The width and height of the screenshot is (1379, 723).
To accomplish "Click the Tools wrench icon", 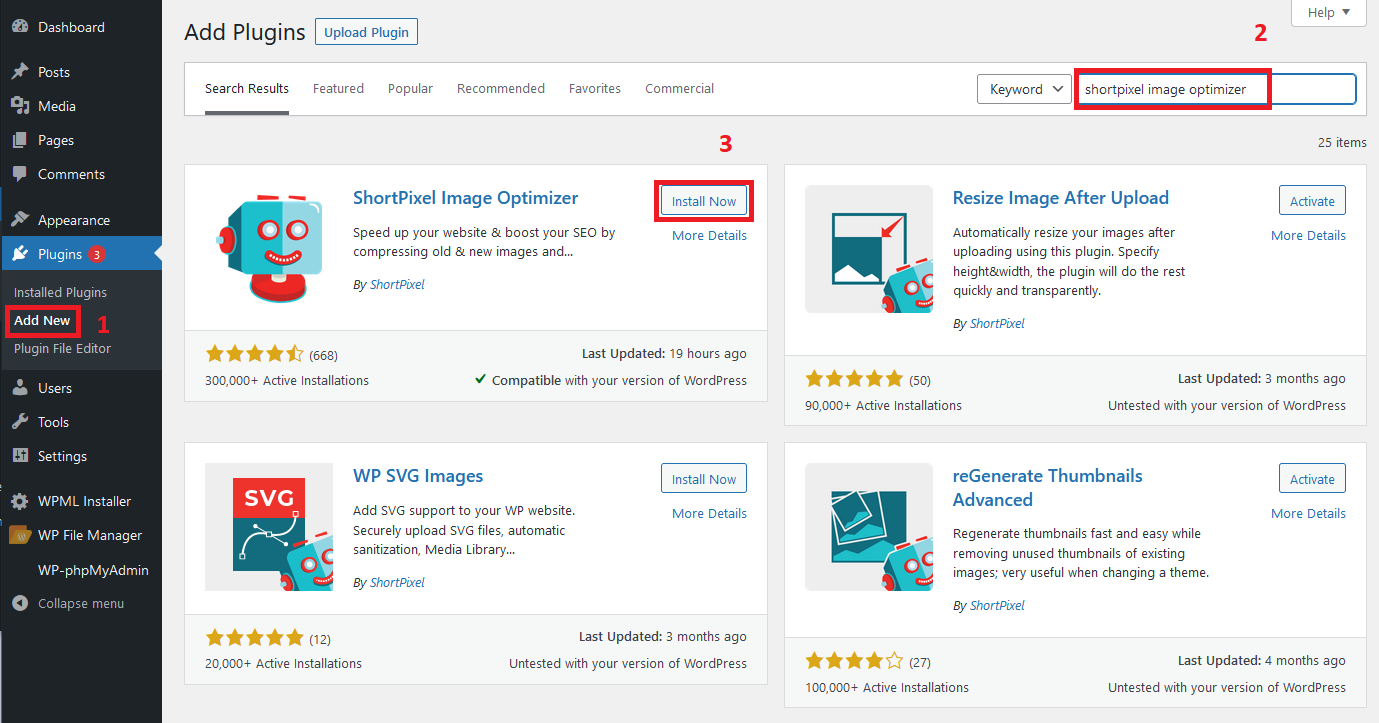I will pos(19,422).
